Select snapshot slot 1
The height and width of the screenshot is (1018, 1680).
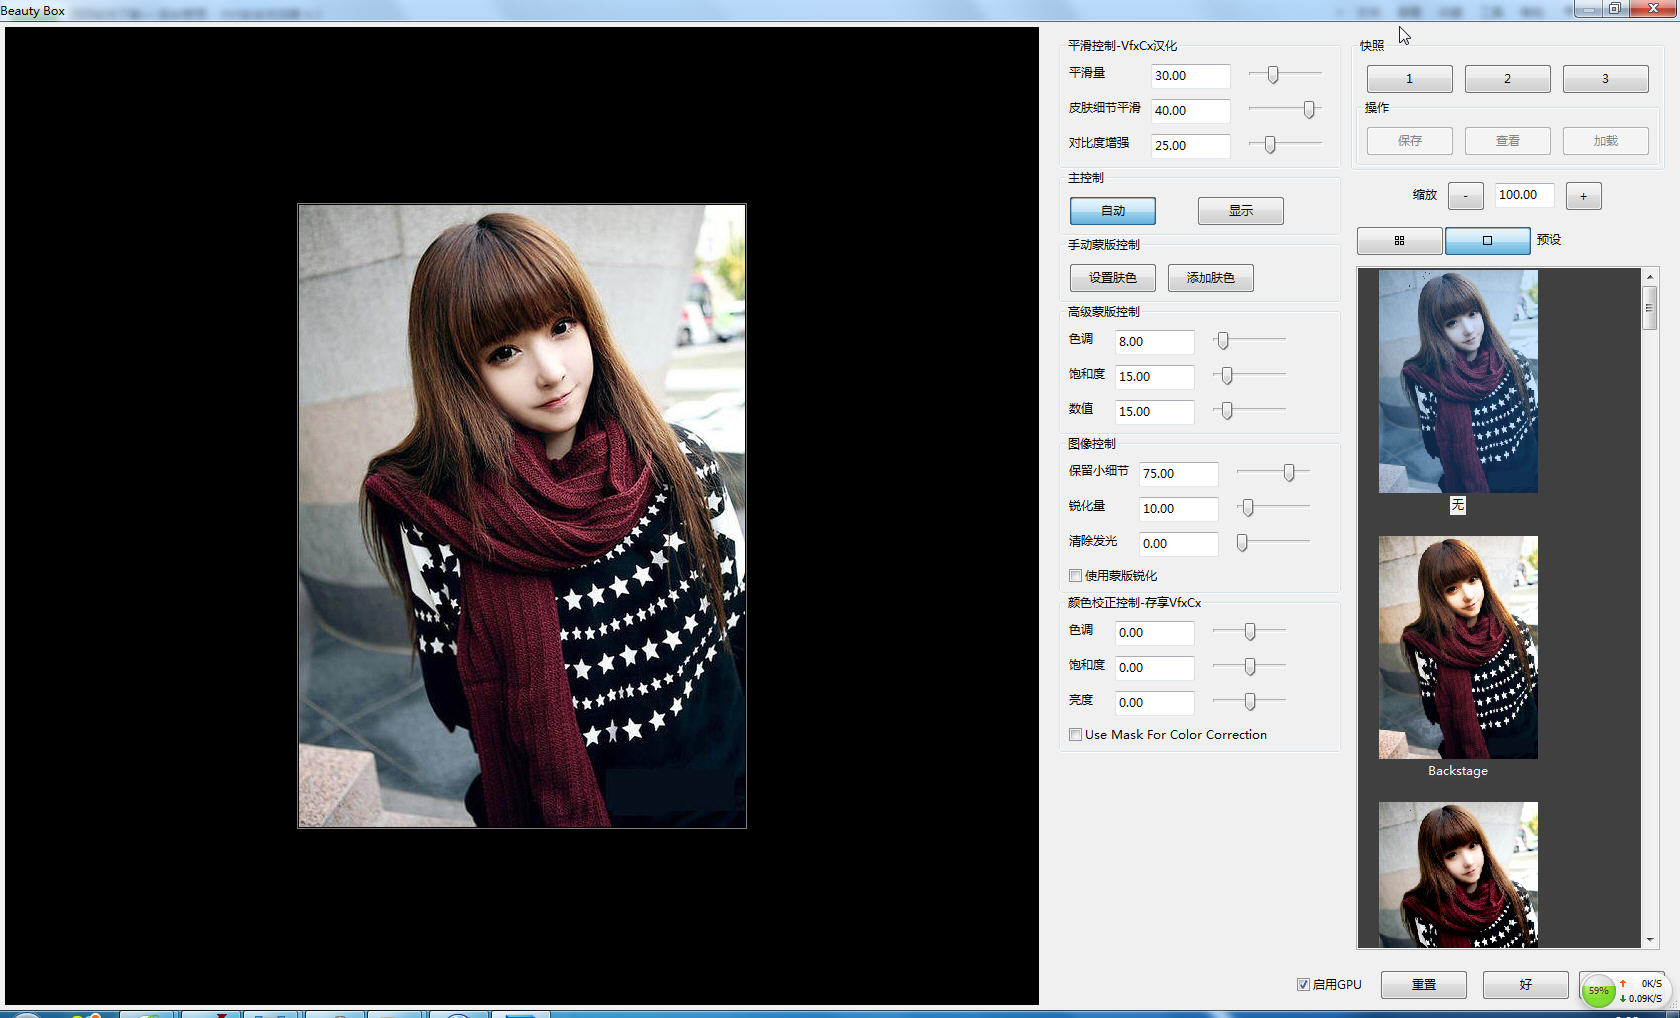1409,78
